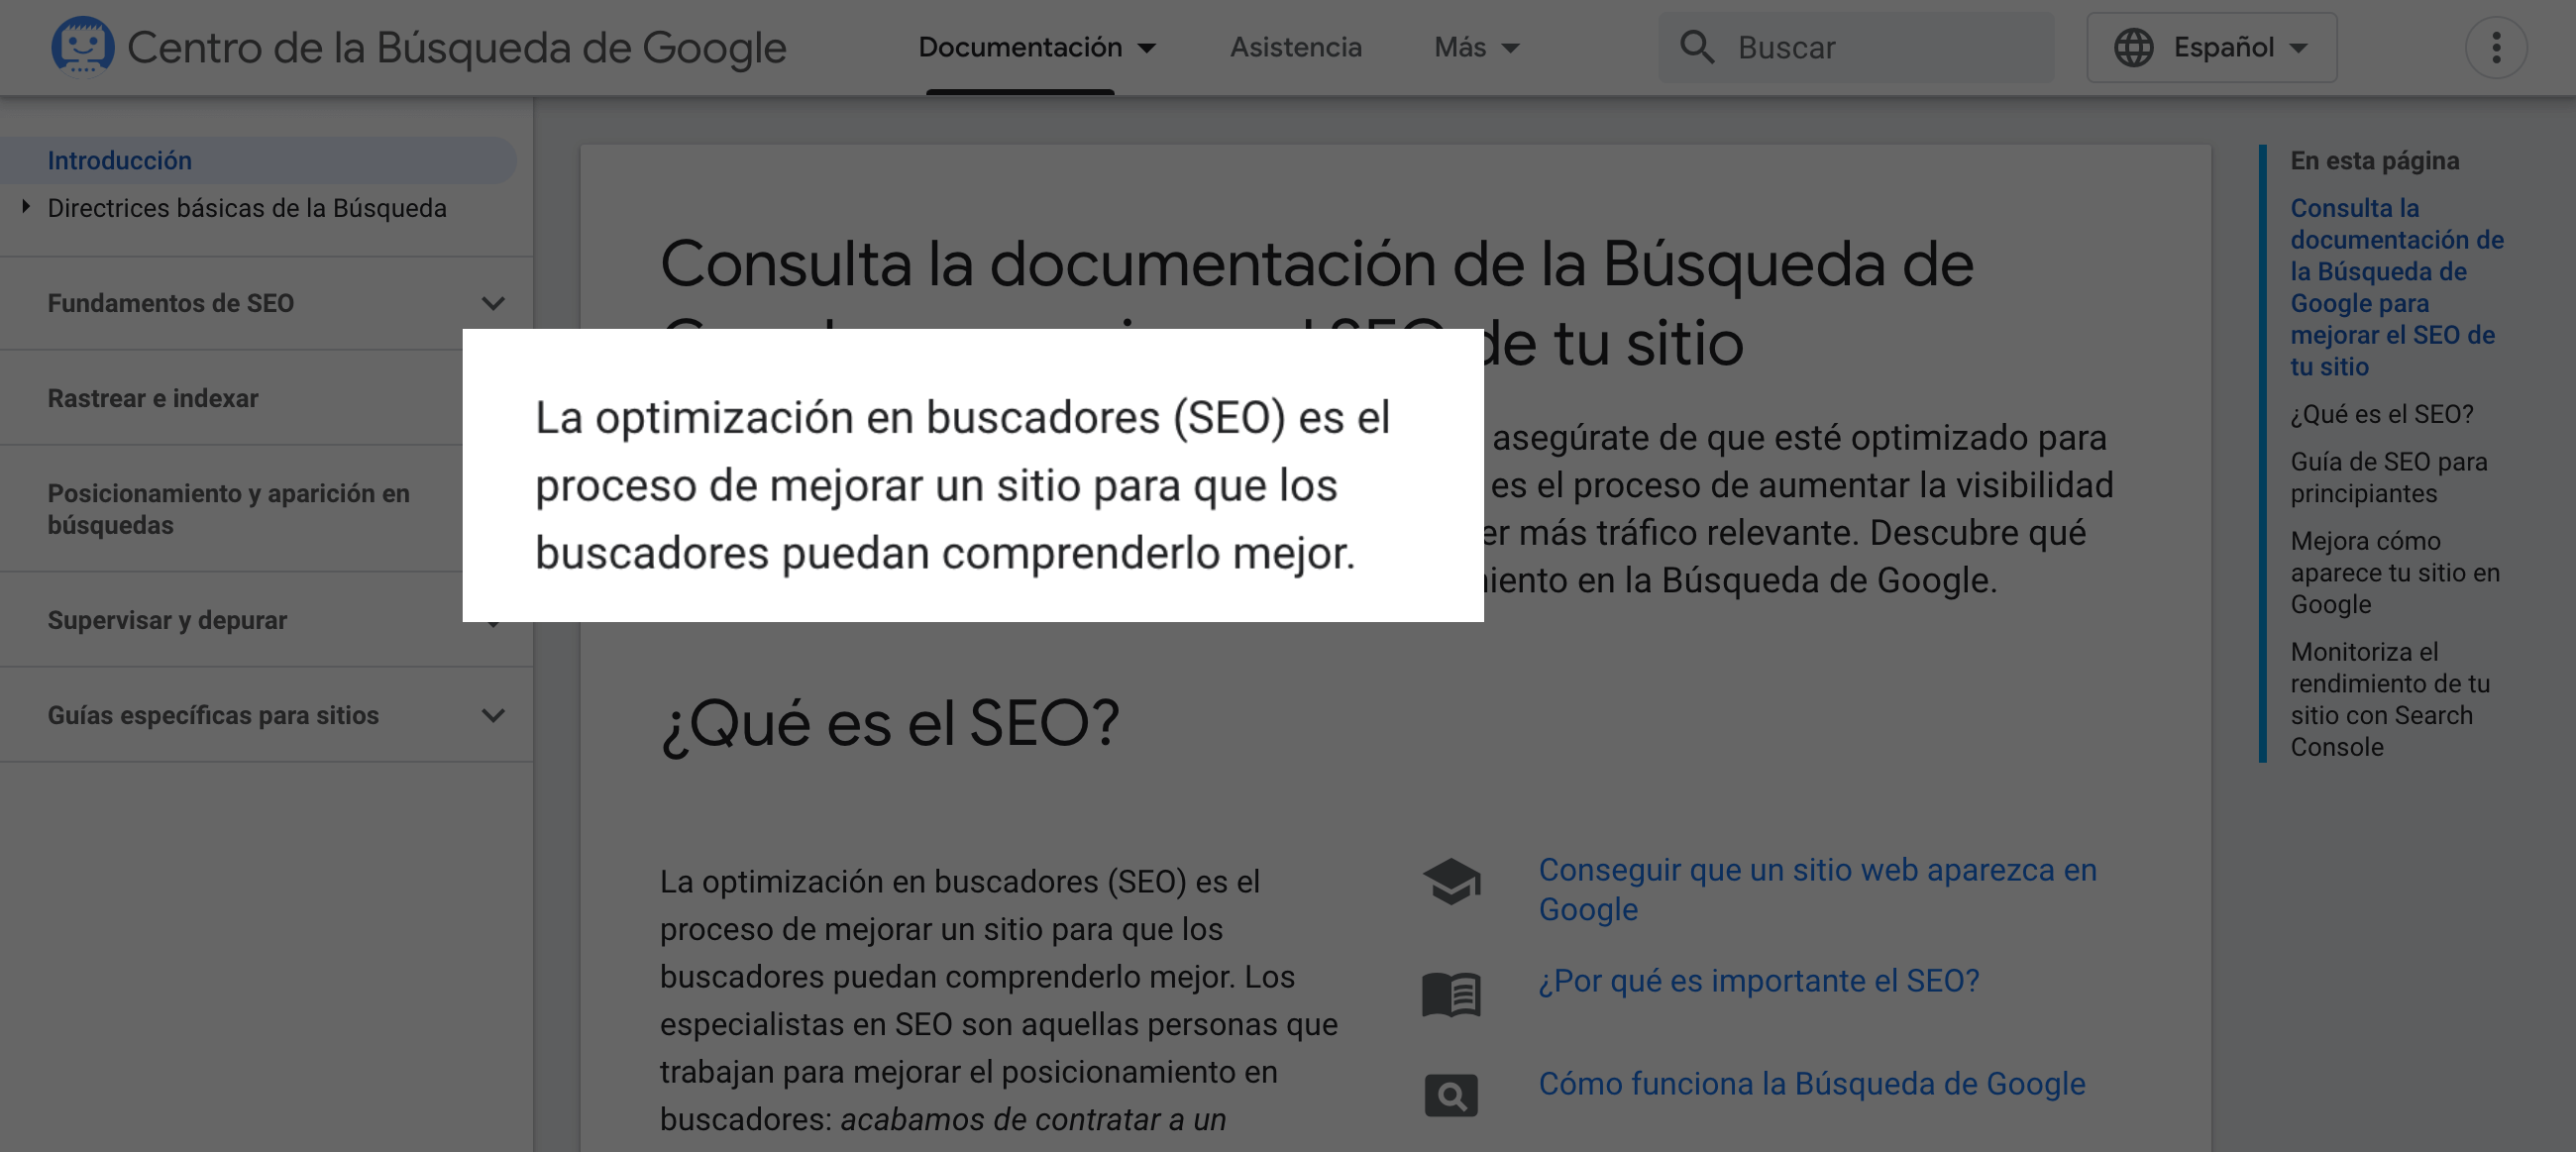Open the Más dropdown menu
The width and height of the screenshot is (2576, 1152).
pyautogui.click(x=1476, y=47)
